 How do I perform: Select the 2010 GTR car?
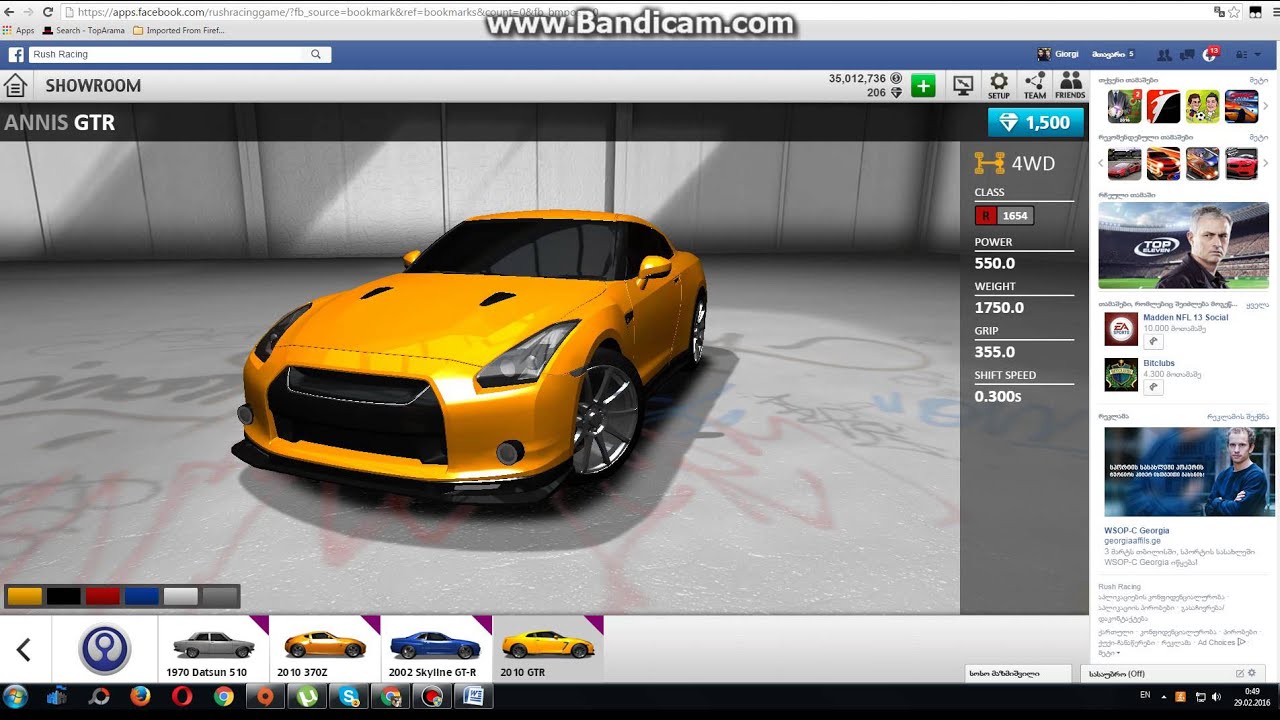coord(548,649)
